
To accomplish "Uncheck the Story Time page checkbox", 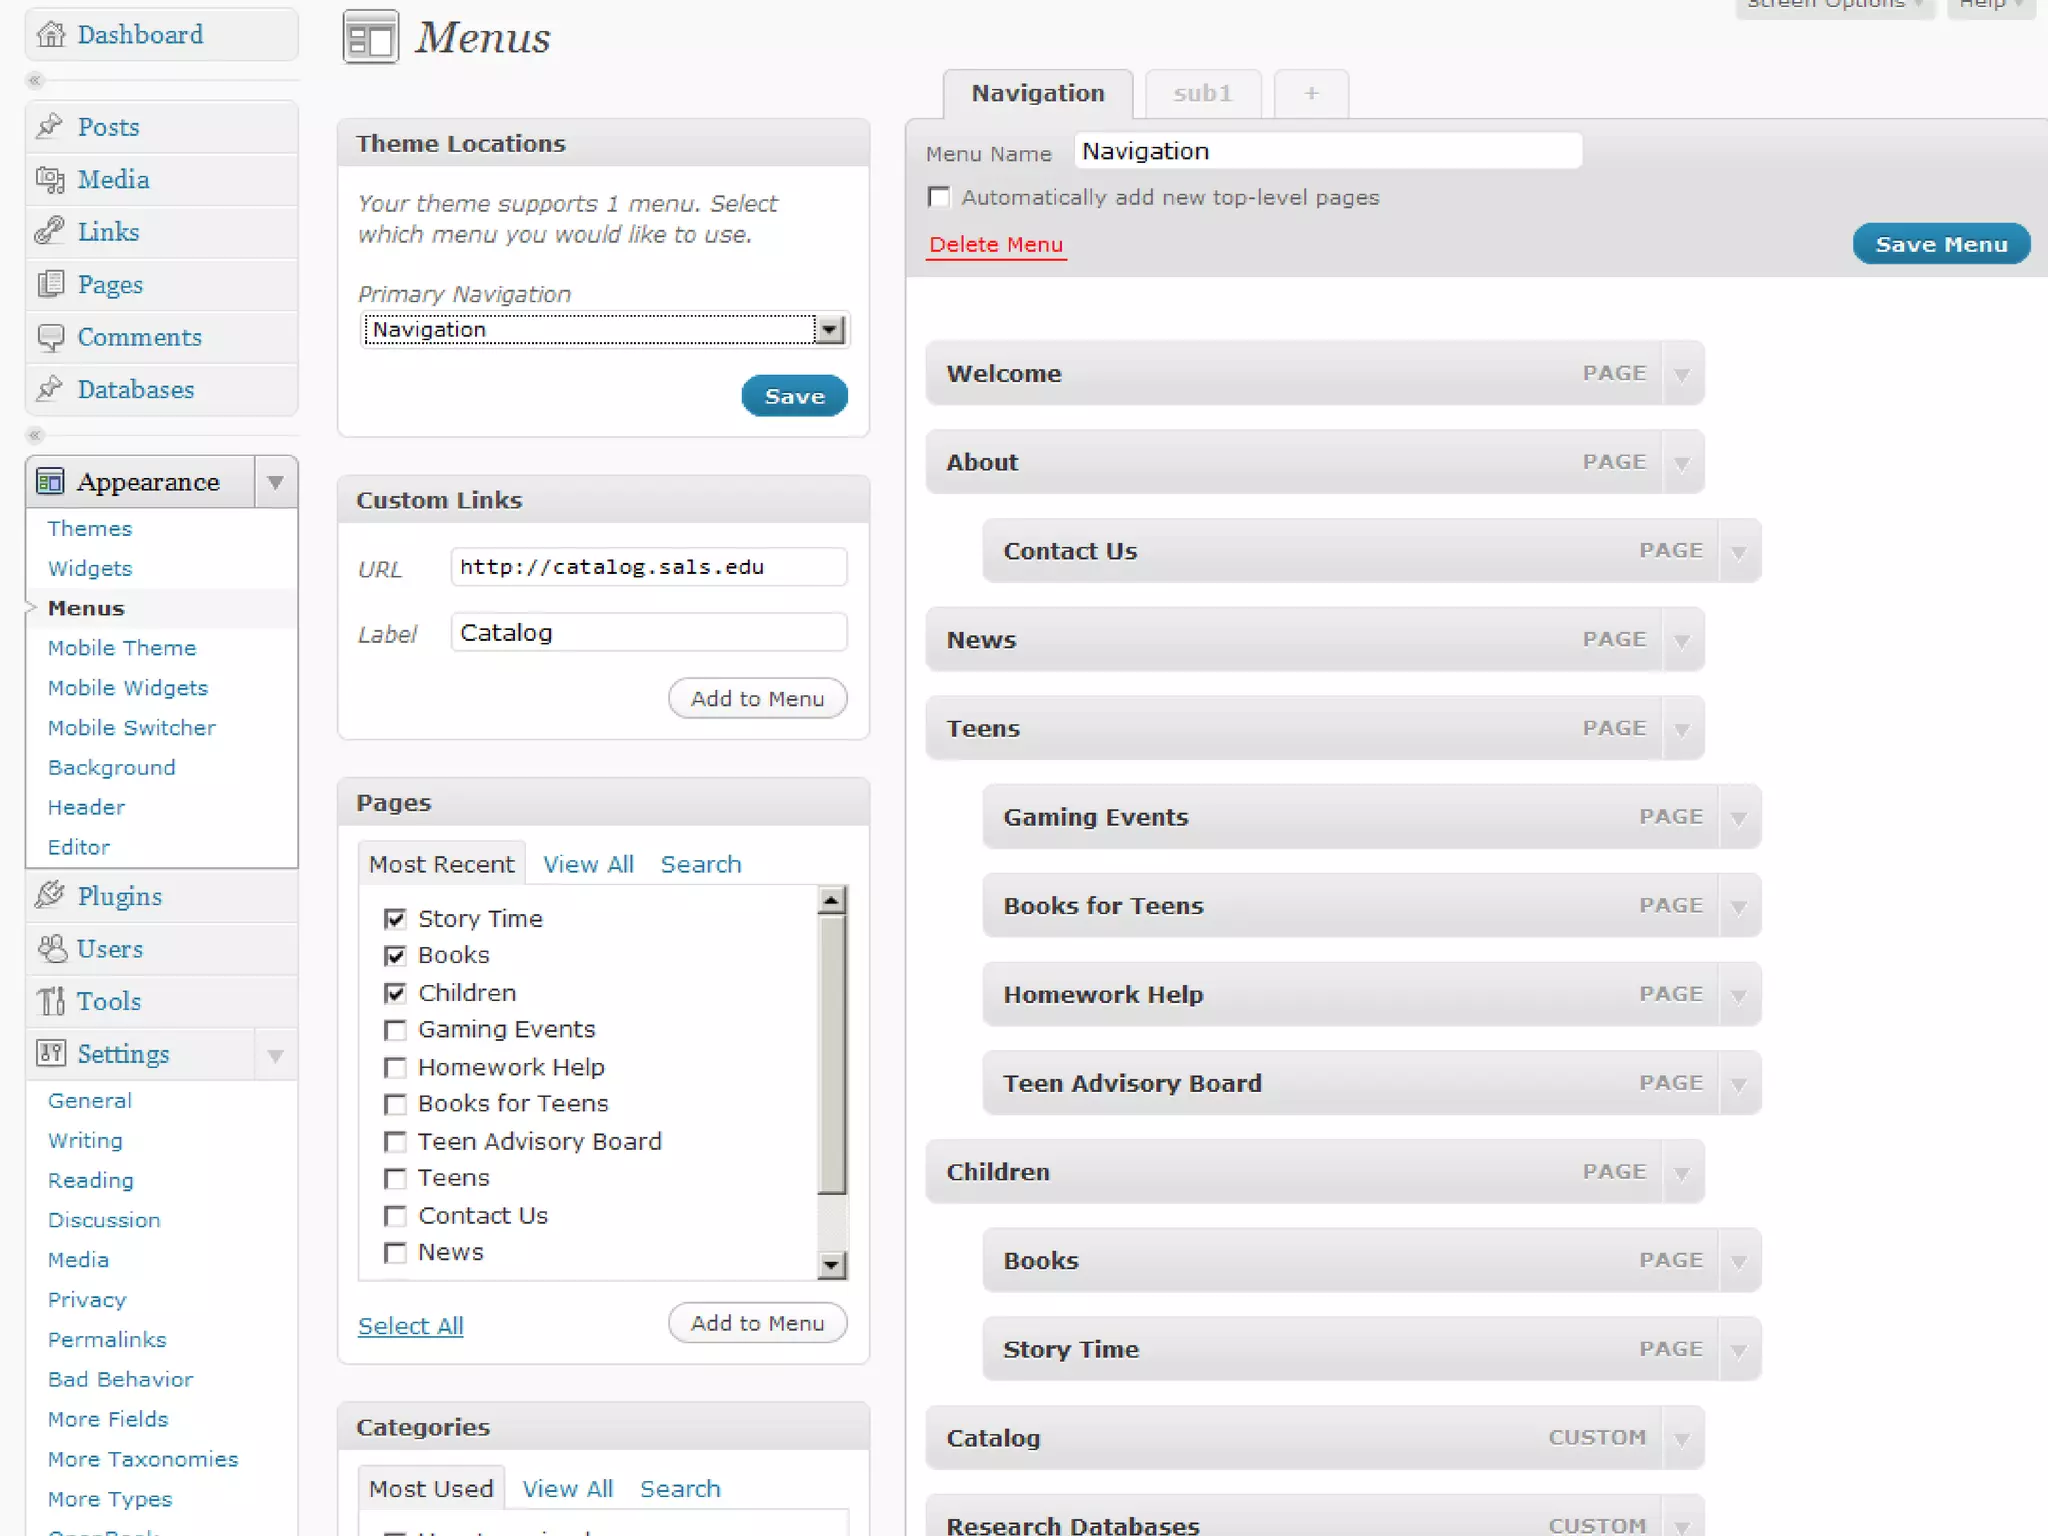I will 395,919.
